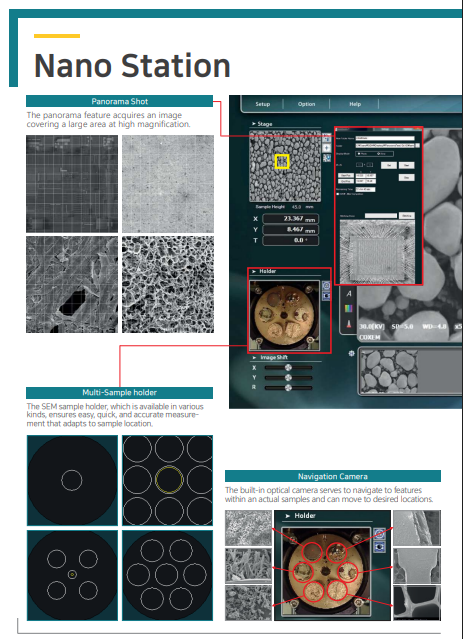Click the Image Shift R slider knob
Screen dimensions: 463x639
[288, 388]
